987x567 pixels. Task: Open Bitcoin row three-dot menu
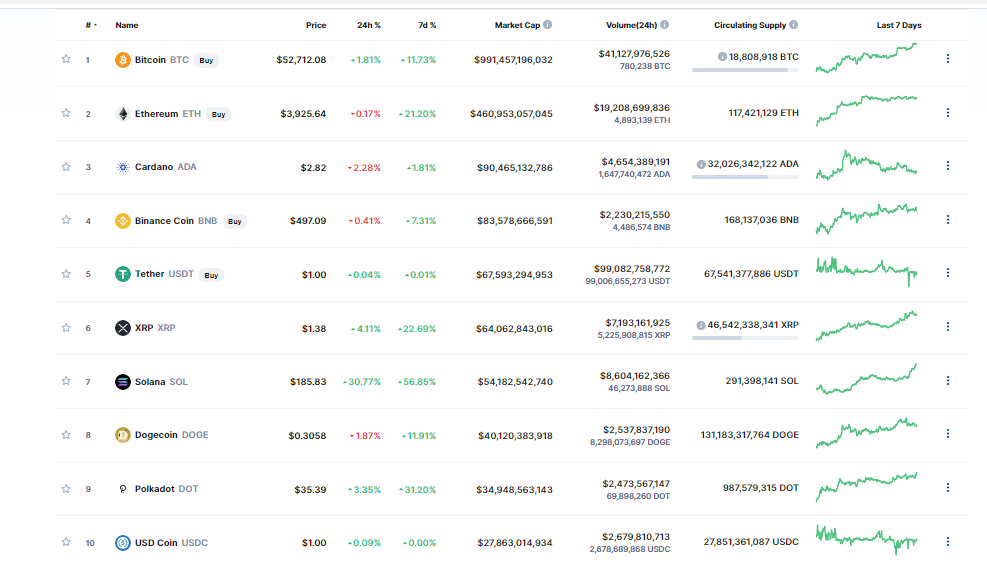(948, 59)
